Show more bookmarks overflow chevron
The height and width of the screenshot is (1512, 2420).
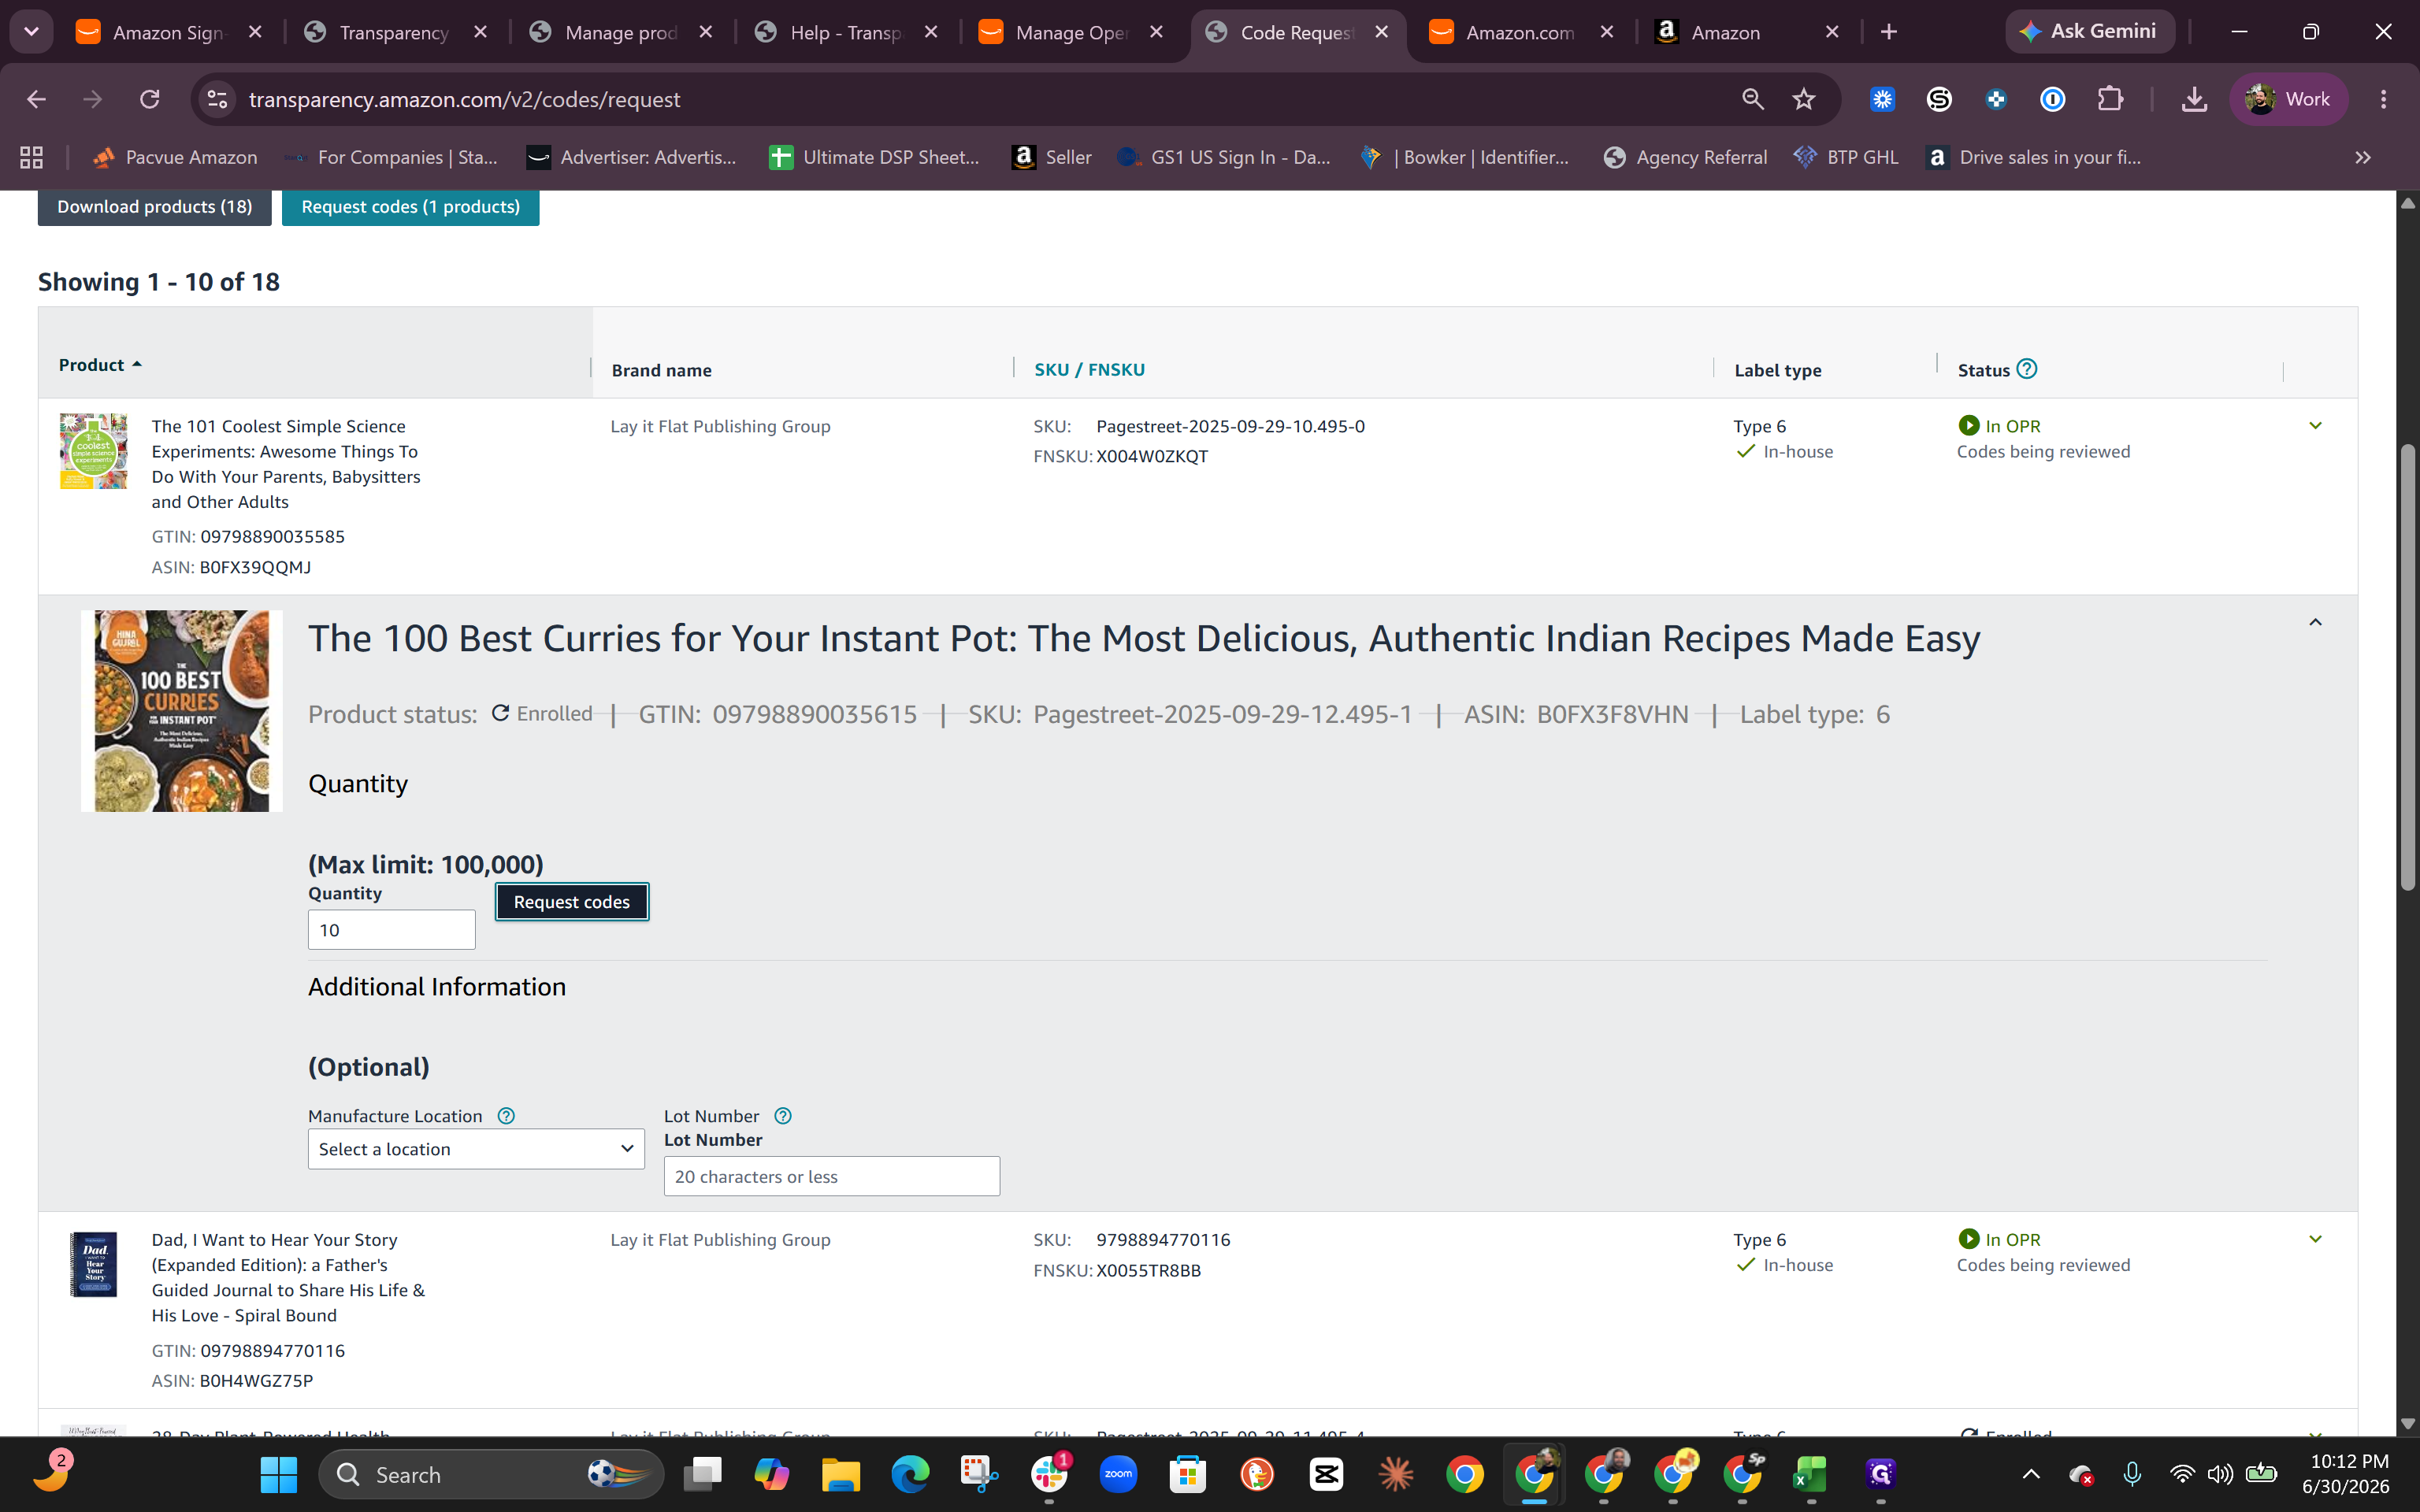(x=2363, y=157)
